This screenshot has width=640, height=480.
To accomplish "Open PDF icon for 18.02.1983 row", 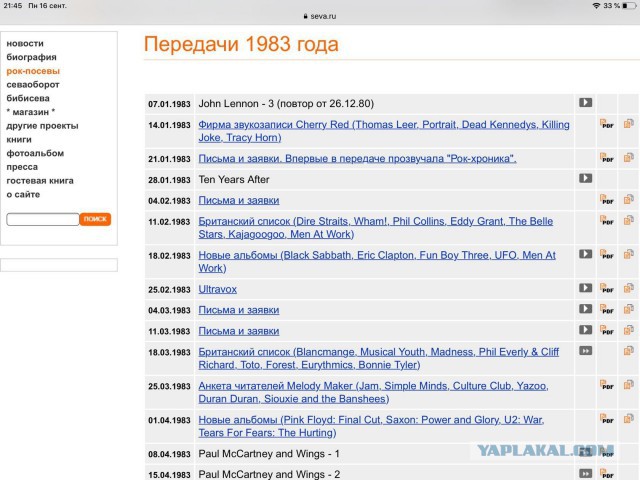I will [607, 255].
